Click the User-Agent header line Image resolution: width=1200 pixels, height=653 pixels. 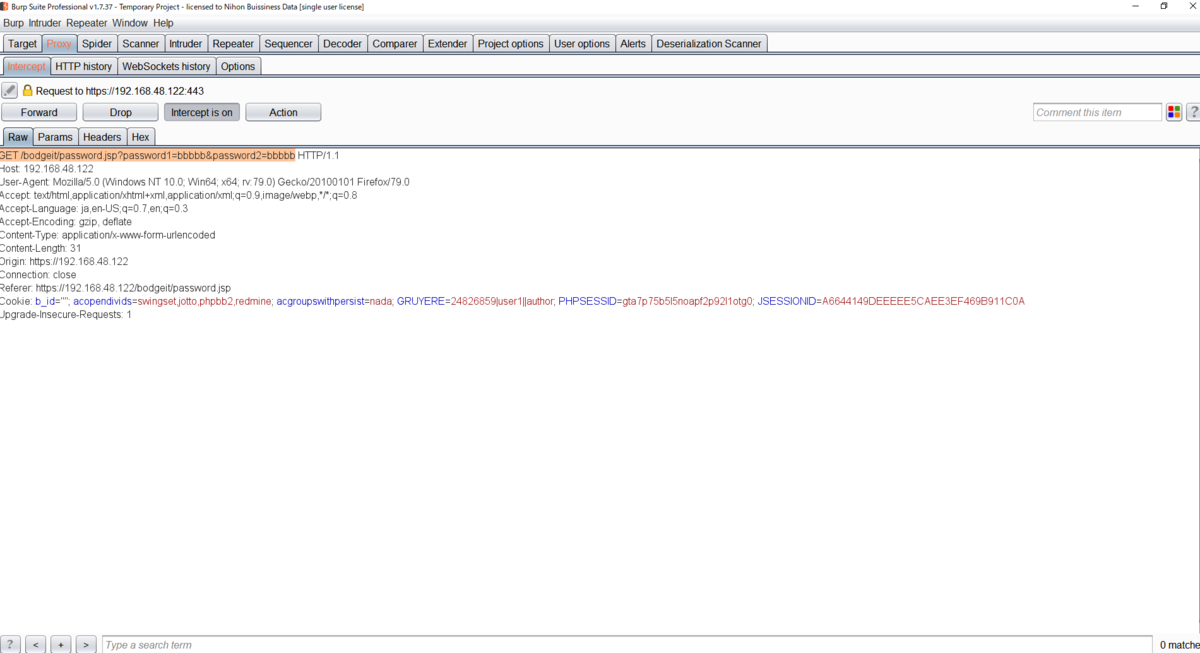point(205,182)
